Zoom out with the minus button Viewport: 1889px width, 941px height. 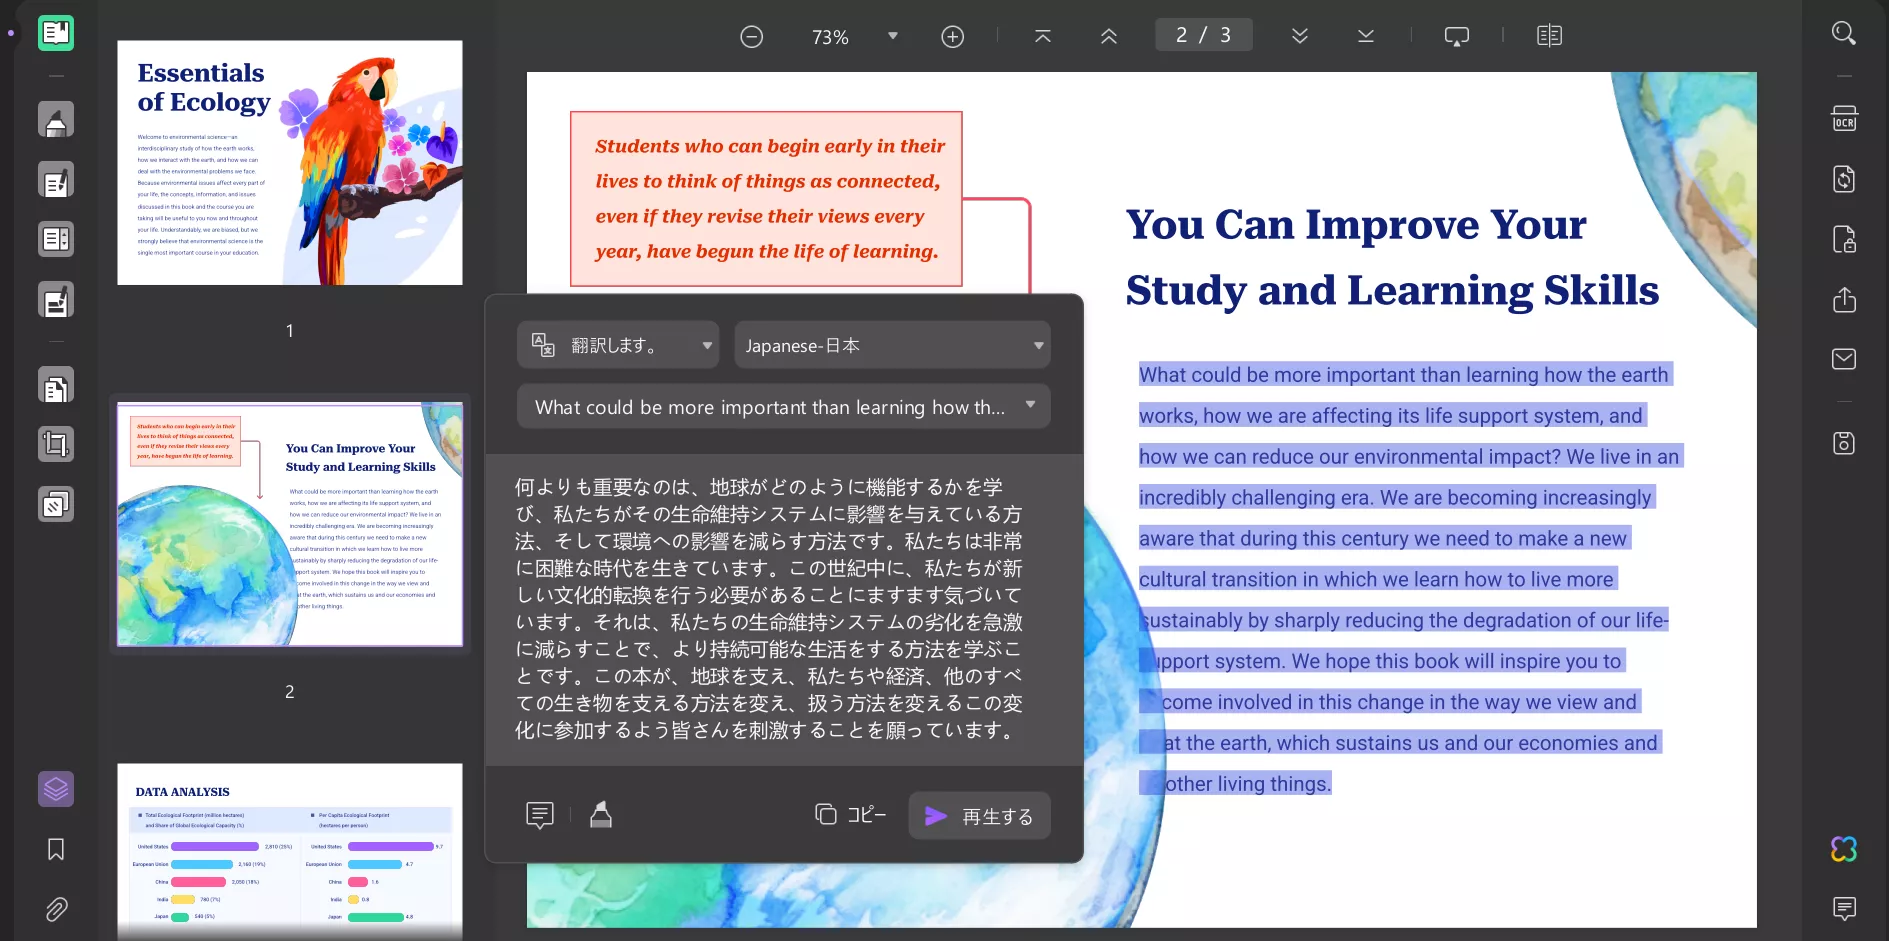[752, 37]
